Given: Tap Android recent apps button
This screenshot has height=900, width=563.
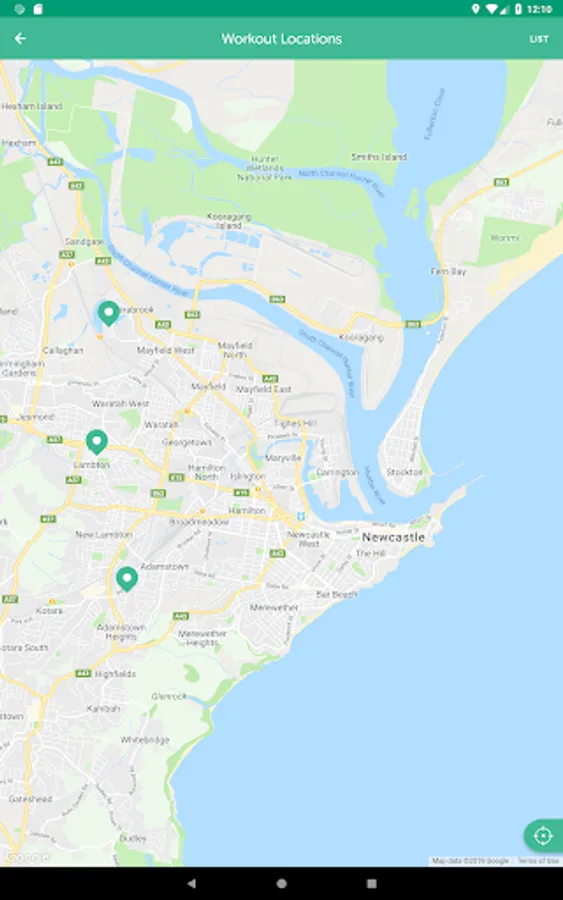Looking at the screenshot, I should pyautogui.click(x=371, y=883).
